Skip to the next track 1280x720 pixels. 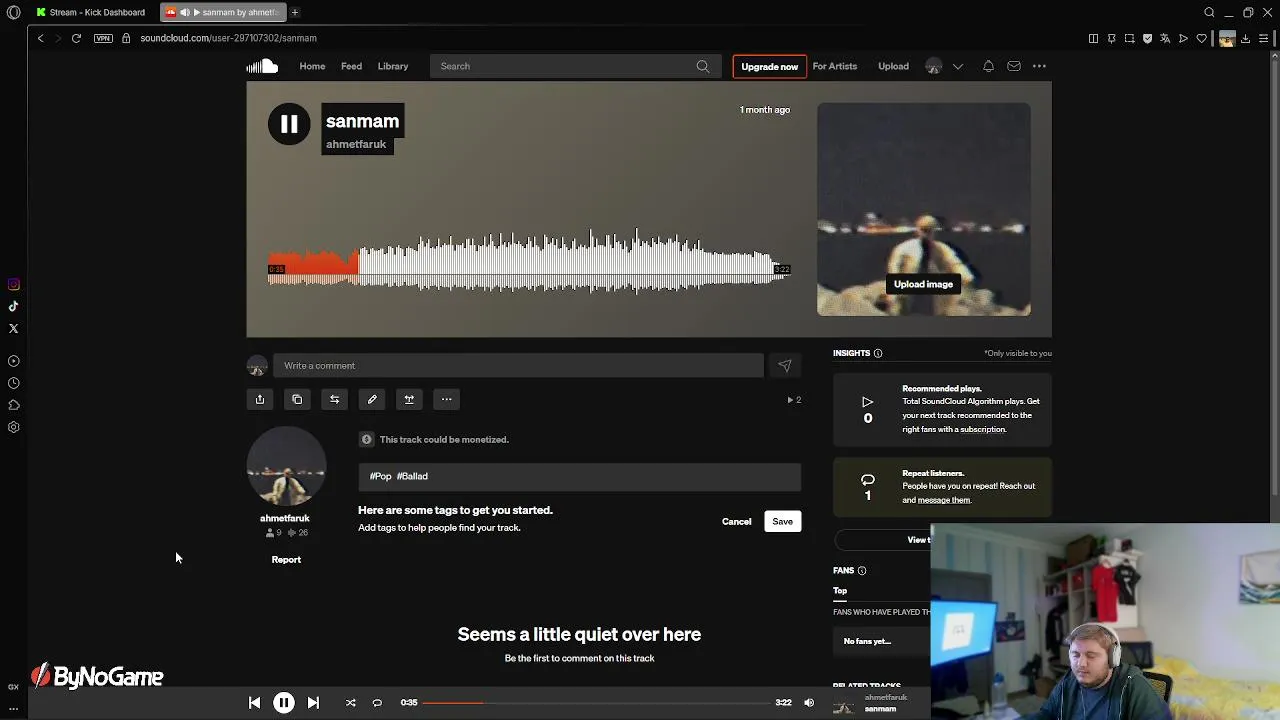[x=313, y=703]
